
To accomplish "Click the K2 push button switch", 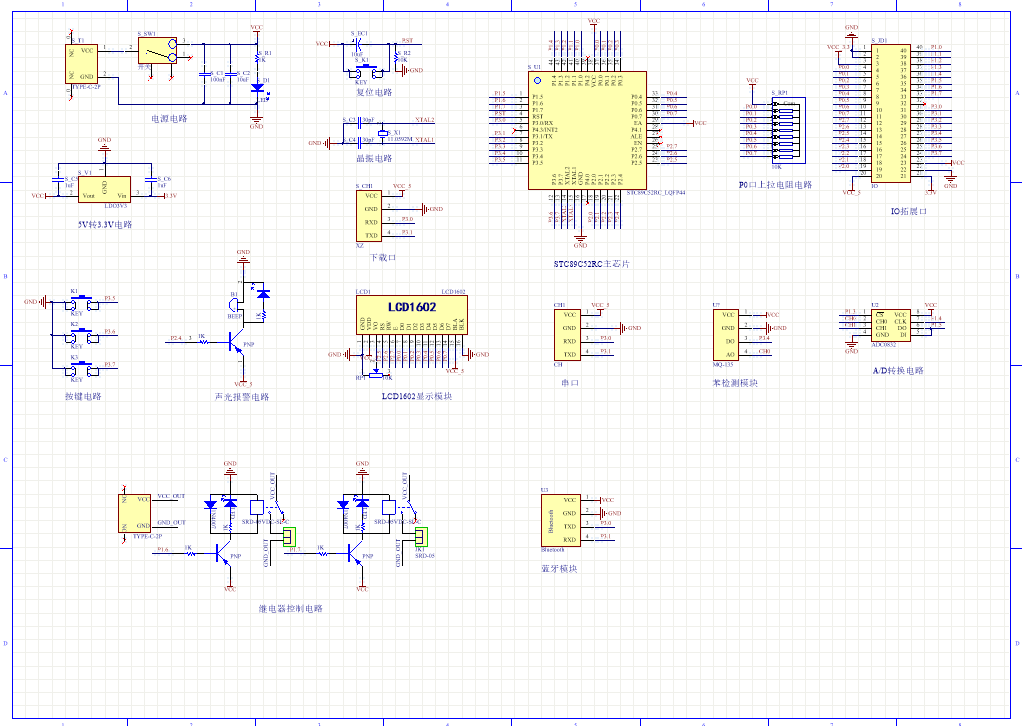I will tap(76, 335).
